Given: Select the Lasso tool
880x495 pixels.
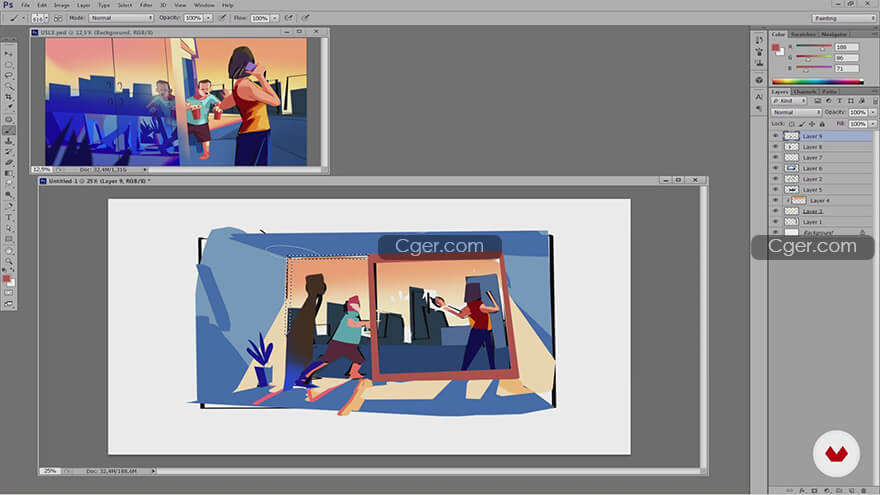Looking at the screenshot, I should tap(8, 75).
